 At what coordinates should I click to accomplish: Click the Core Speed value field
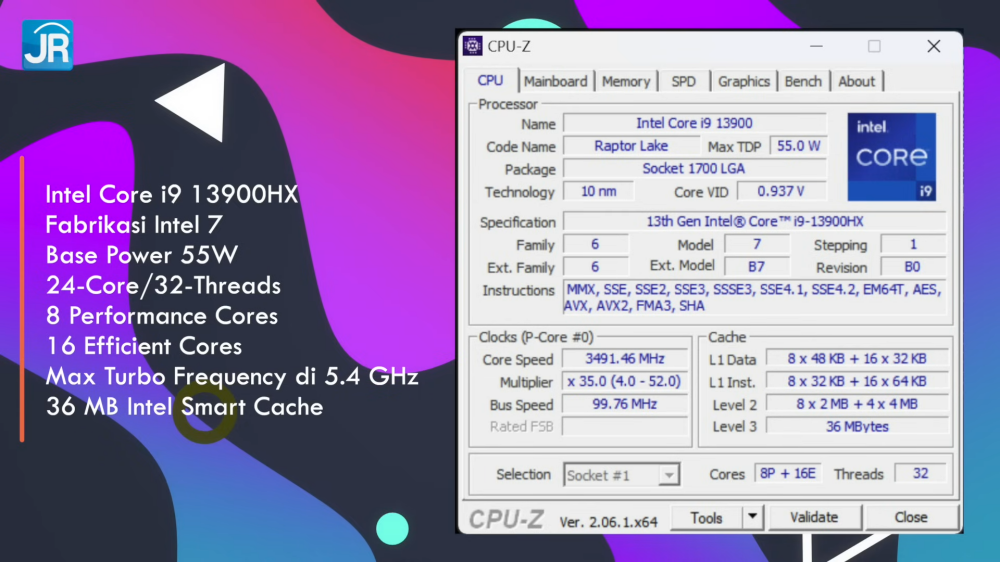click(x=625, y=359)
